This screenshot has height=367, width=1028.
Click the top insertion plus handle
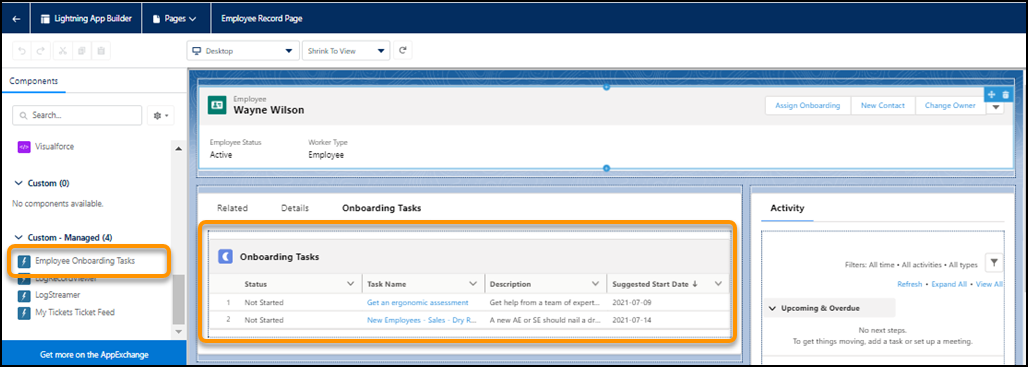[606, 87]
